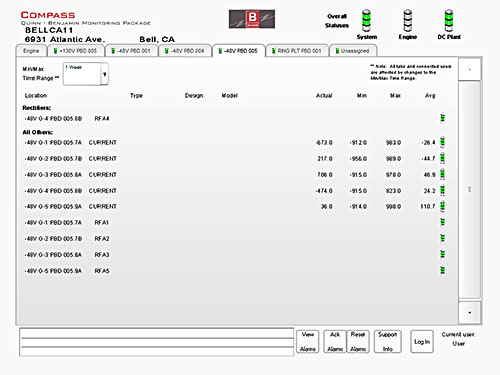Screen dimensions: 500x375
Task: Click status indicator for RFA5 row
Action: (x=443, y=270)
